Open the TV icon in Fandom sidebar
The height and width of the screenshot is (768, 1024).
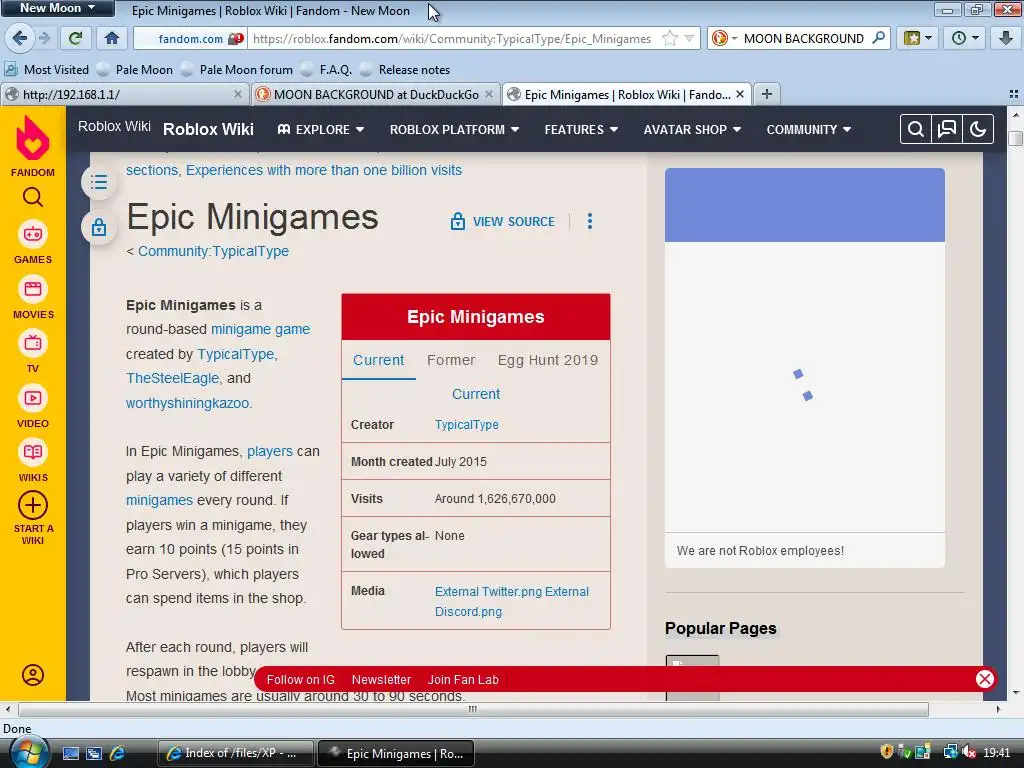33,343
